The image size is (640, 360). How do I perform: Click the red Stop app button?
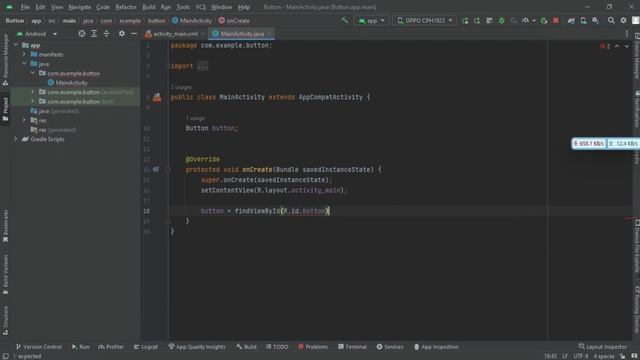click(x=556, y=20)
